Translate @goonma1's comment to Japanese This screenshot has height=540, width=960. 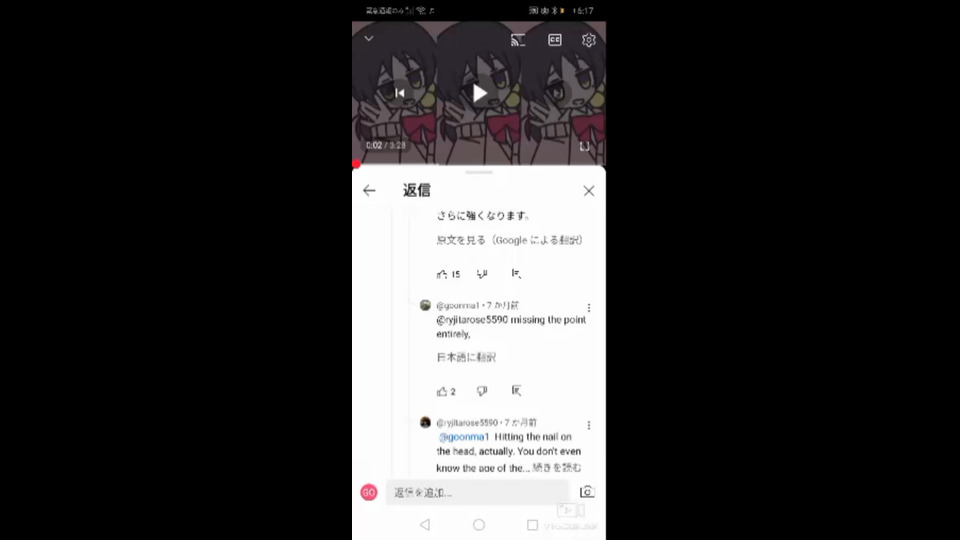(466, 358)
